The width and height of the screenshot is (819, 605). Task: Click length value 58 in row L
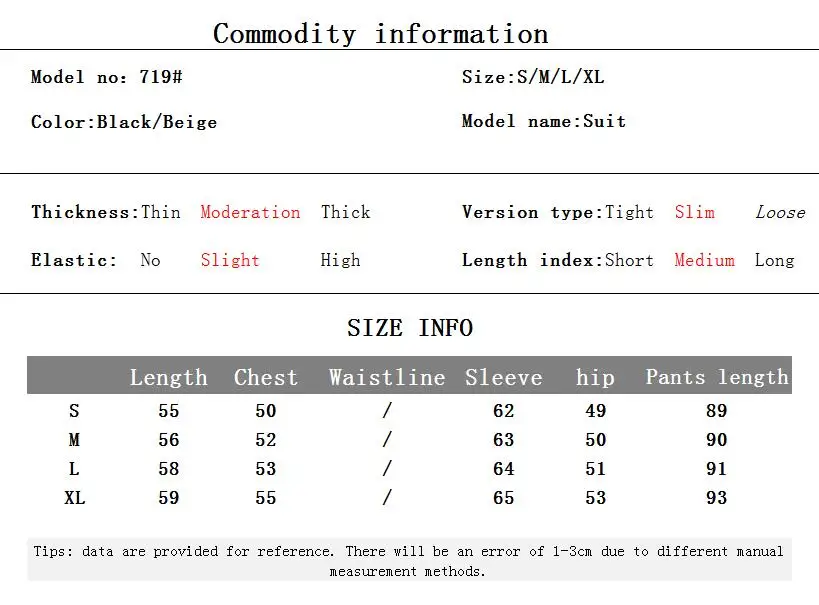click(x=169, y=469)
